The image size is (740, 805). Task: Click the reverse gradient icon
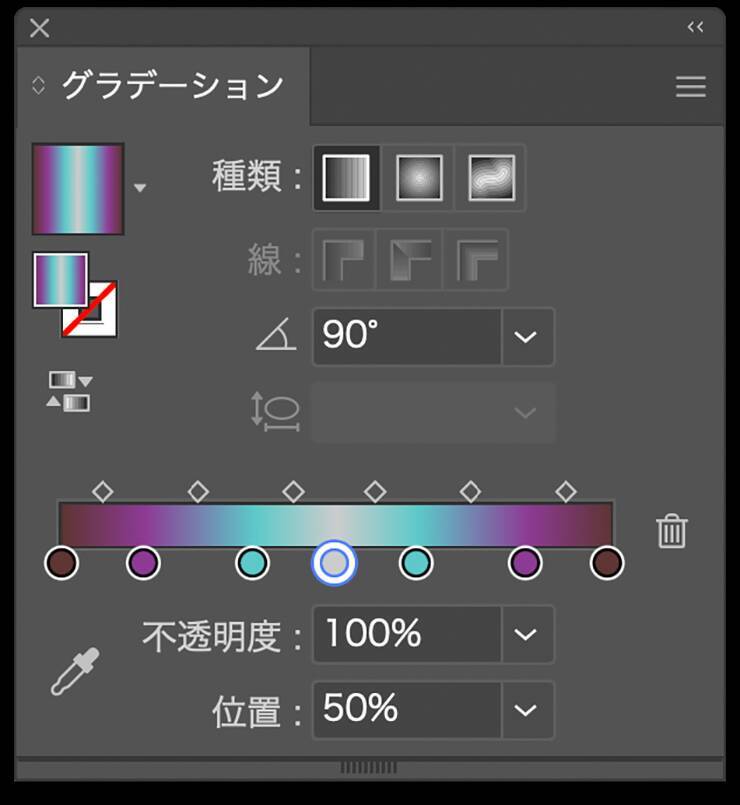click(69, 391)
